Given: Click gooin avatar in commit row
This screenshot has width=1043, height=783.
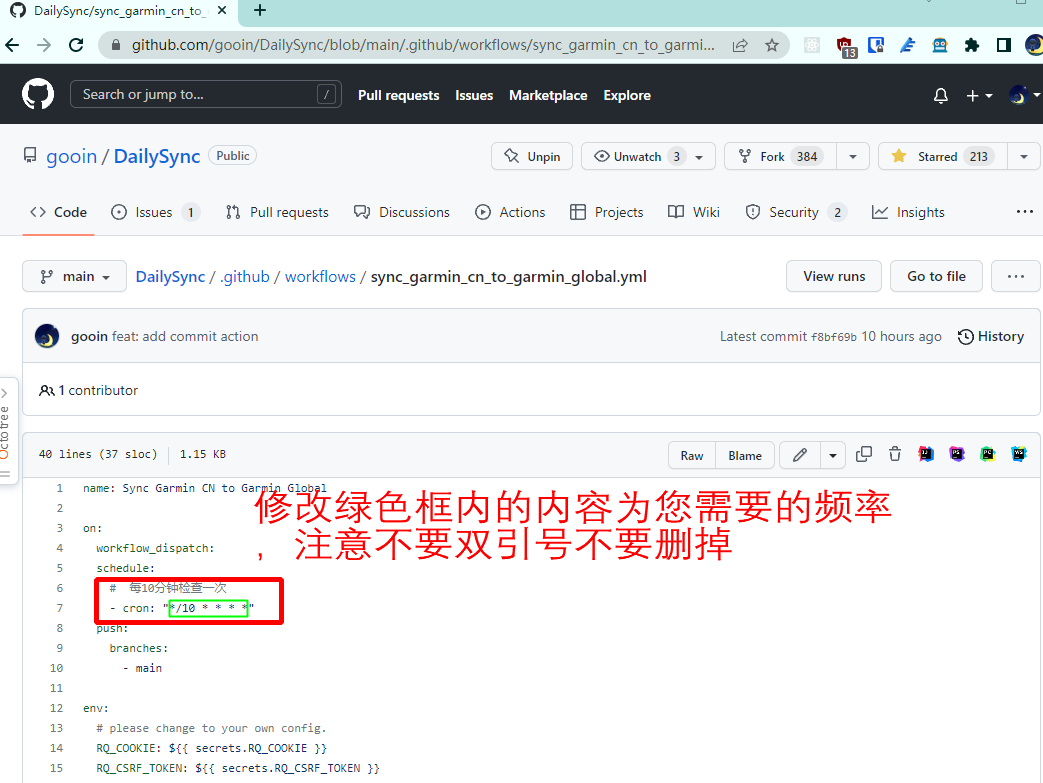Looking at the screenshot, I should click(47, 336).
